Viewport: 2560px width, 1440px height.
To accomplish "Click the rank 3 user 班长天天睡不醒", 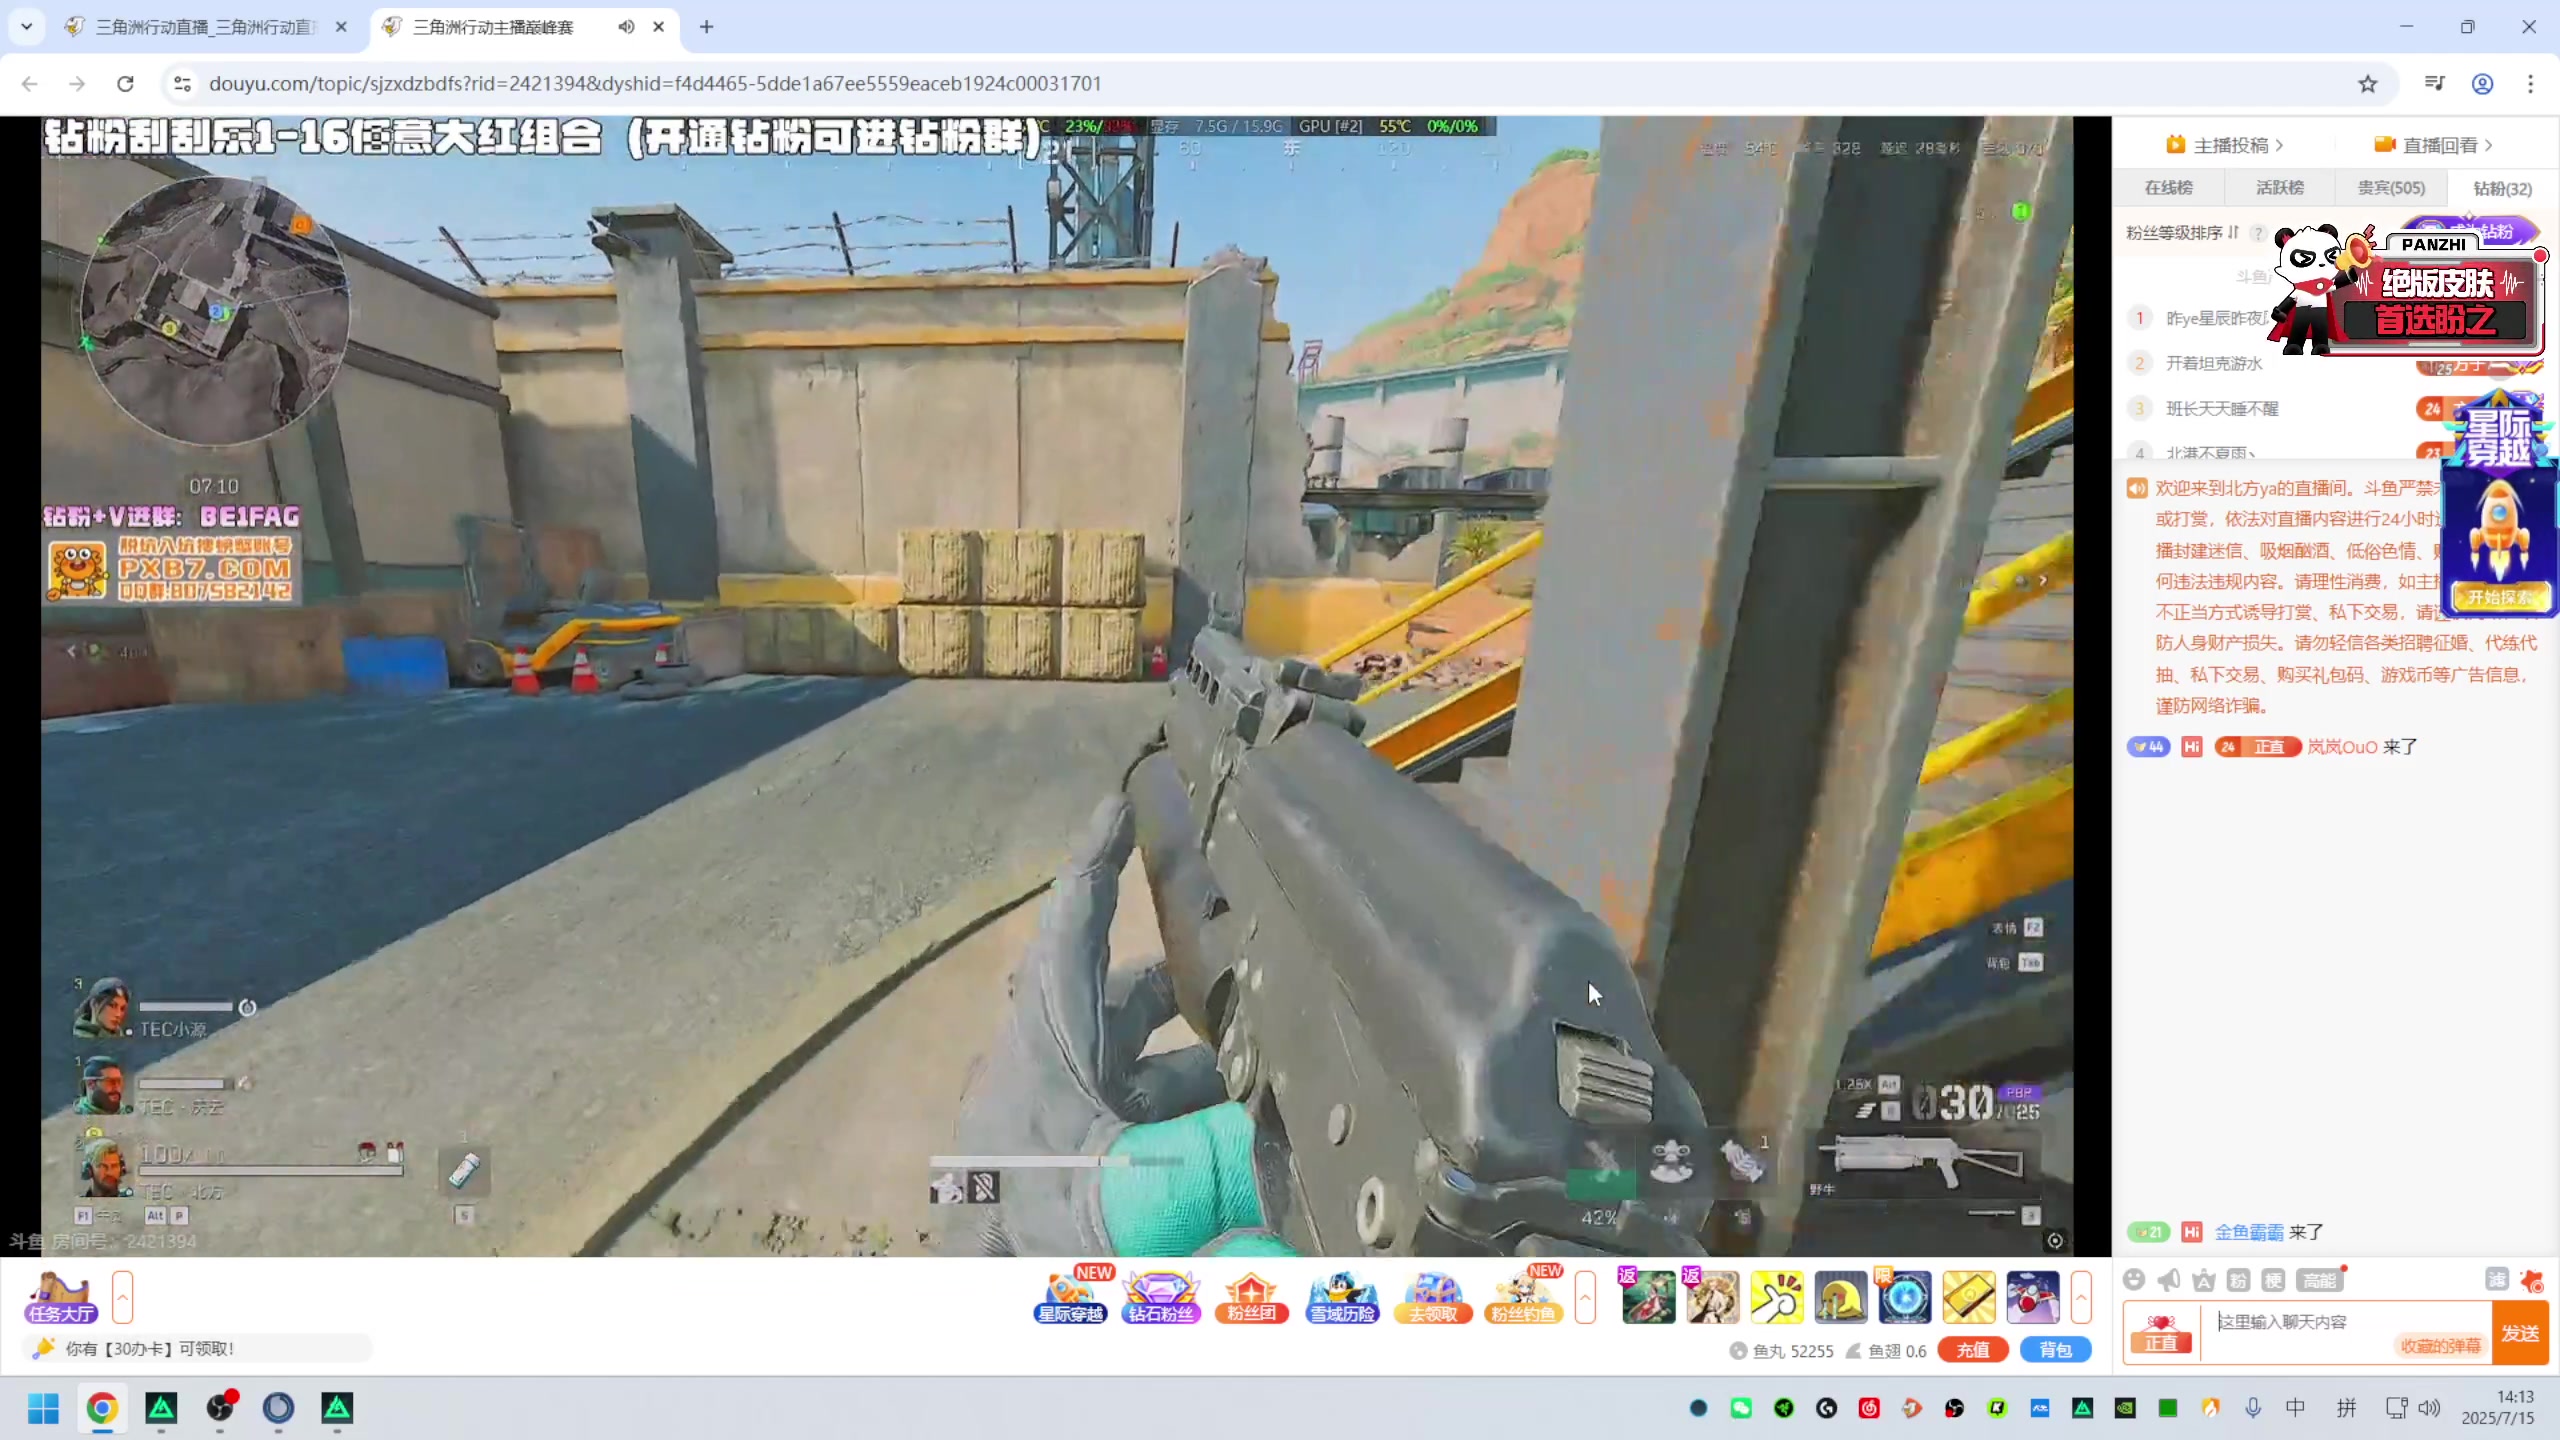I will coord(2222,408).
